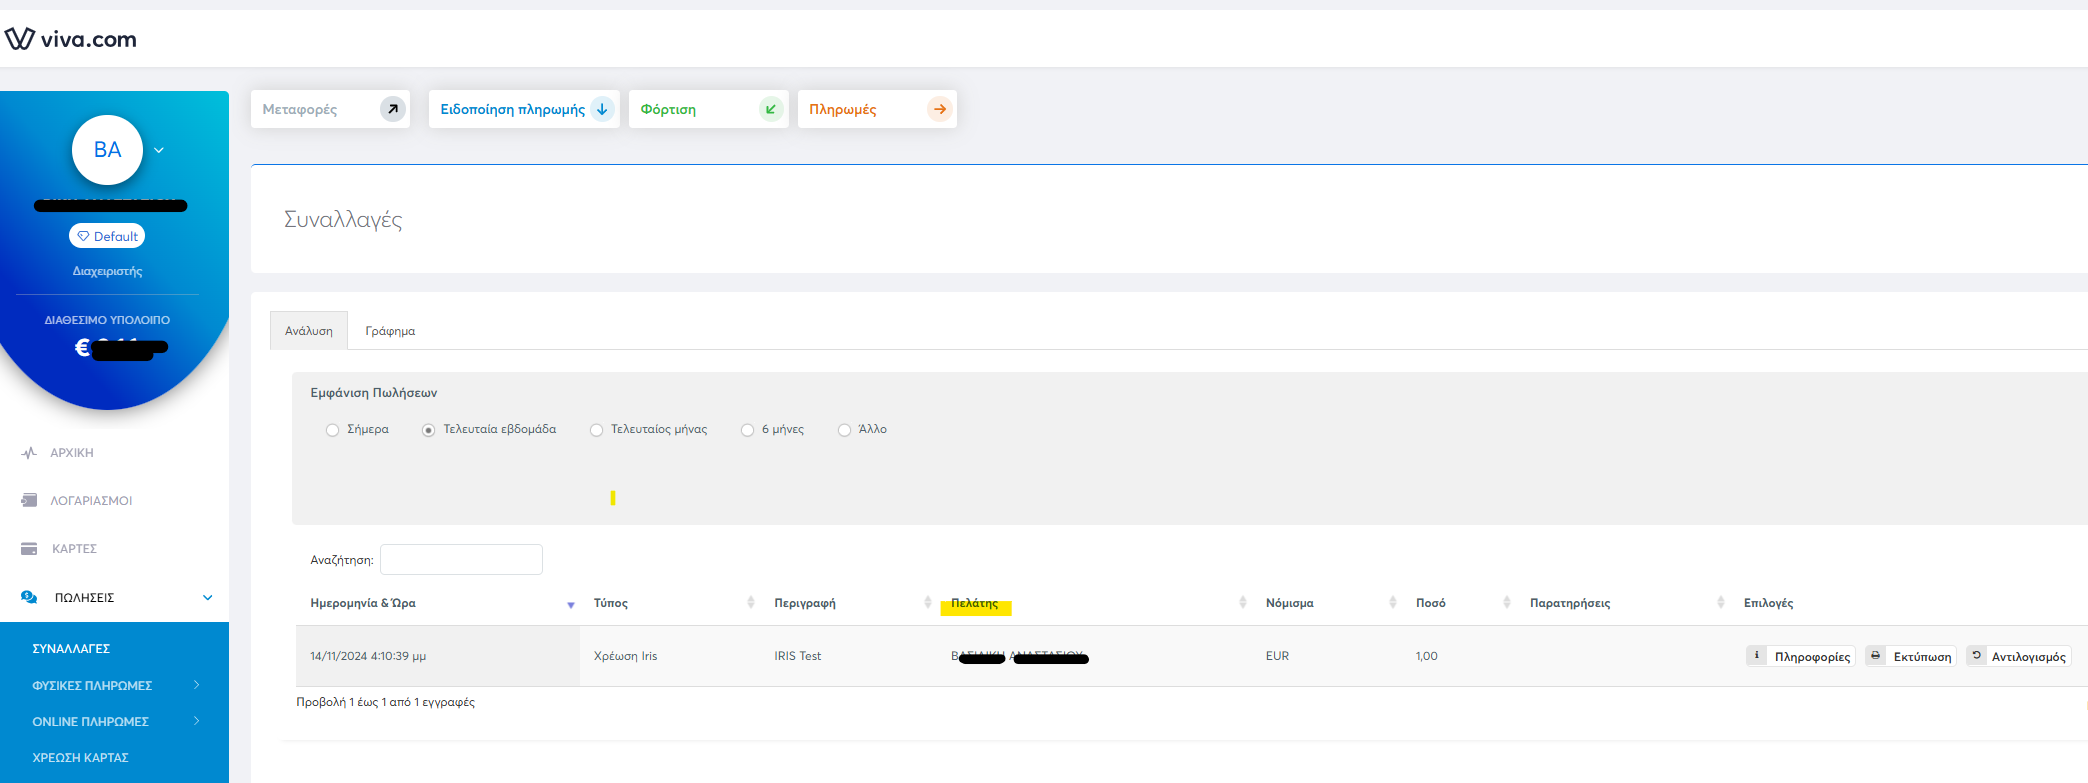Click the green Φόρτιση arrow icon
The height and width of the screenshot is (783, 2088).
click(x=771, y=109)
